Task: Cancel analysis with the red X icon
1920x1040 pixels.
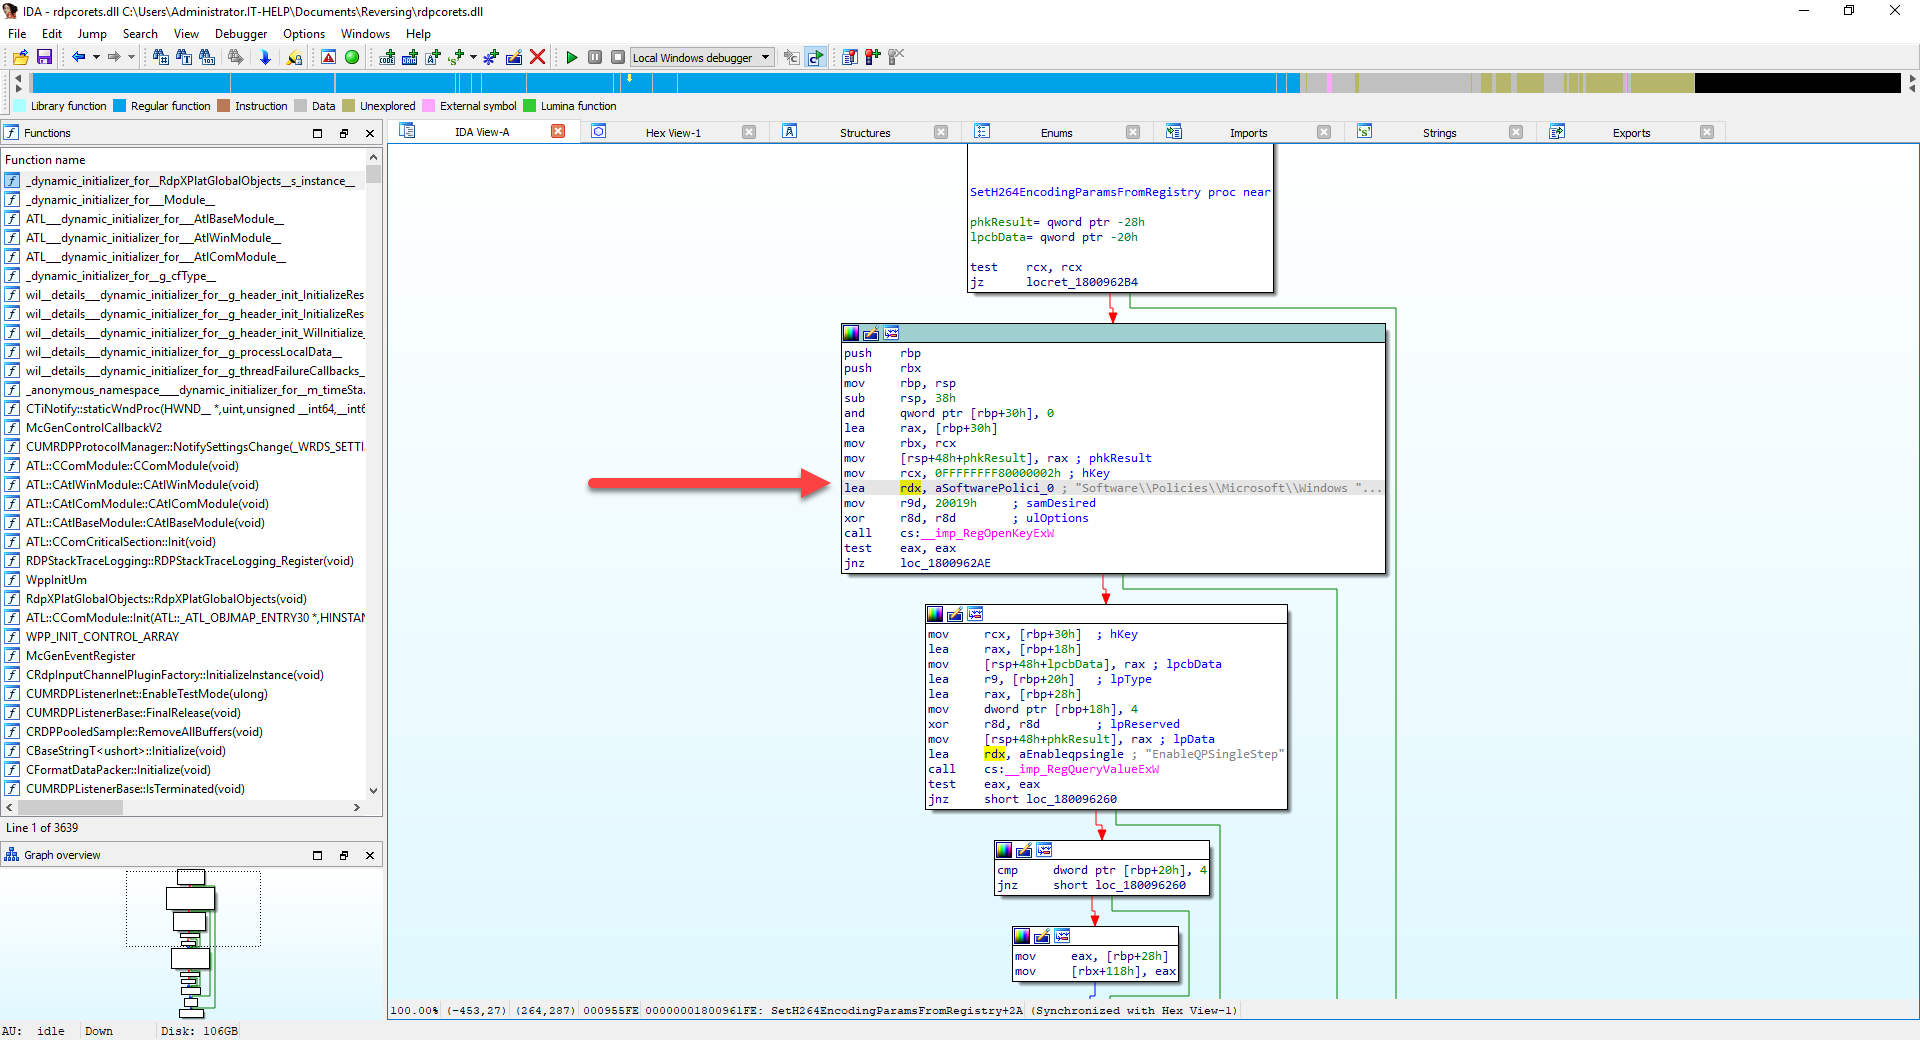Action: tap(538, 57)
